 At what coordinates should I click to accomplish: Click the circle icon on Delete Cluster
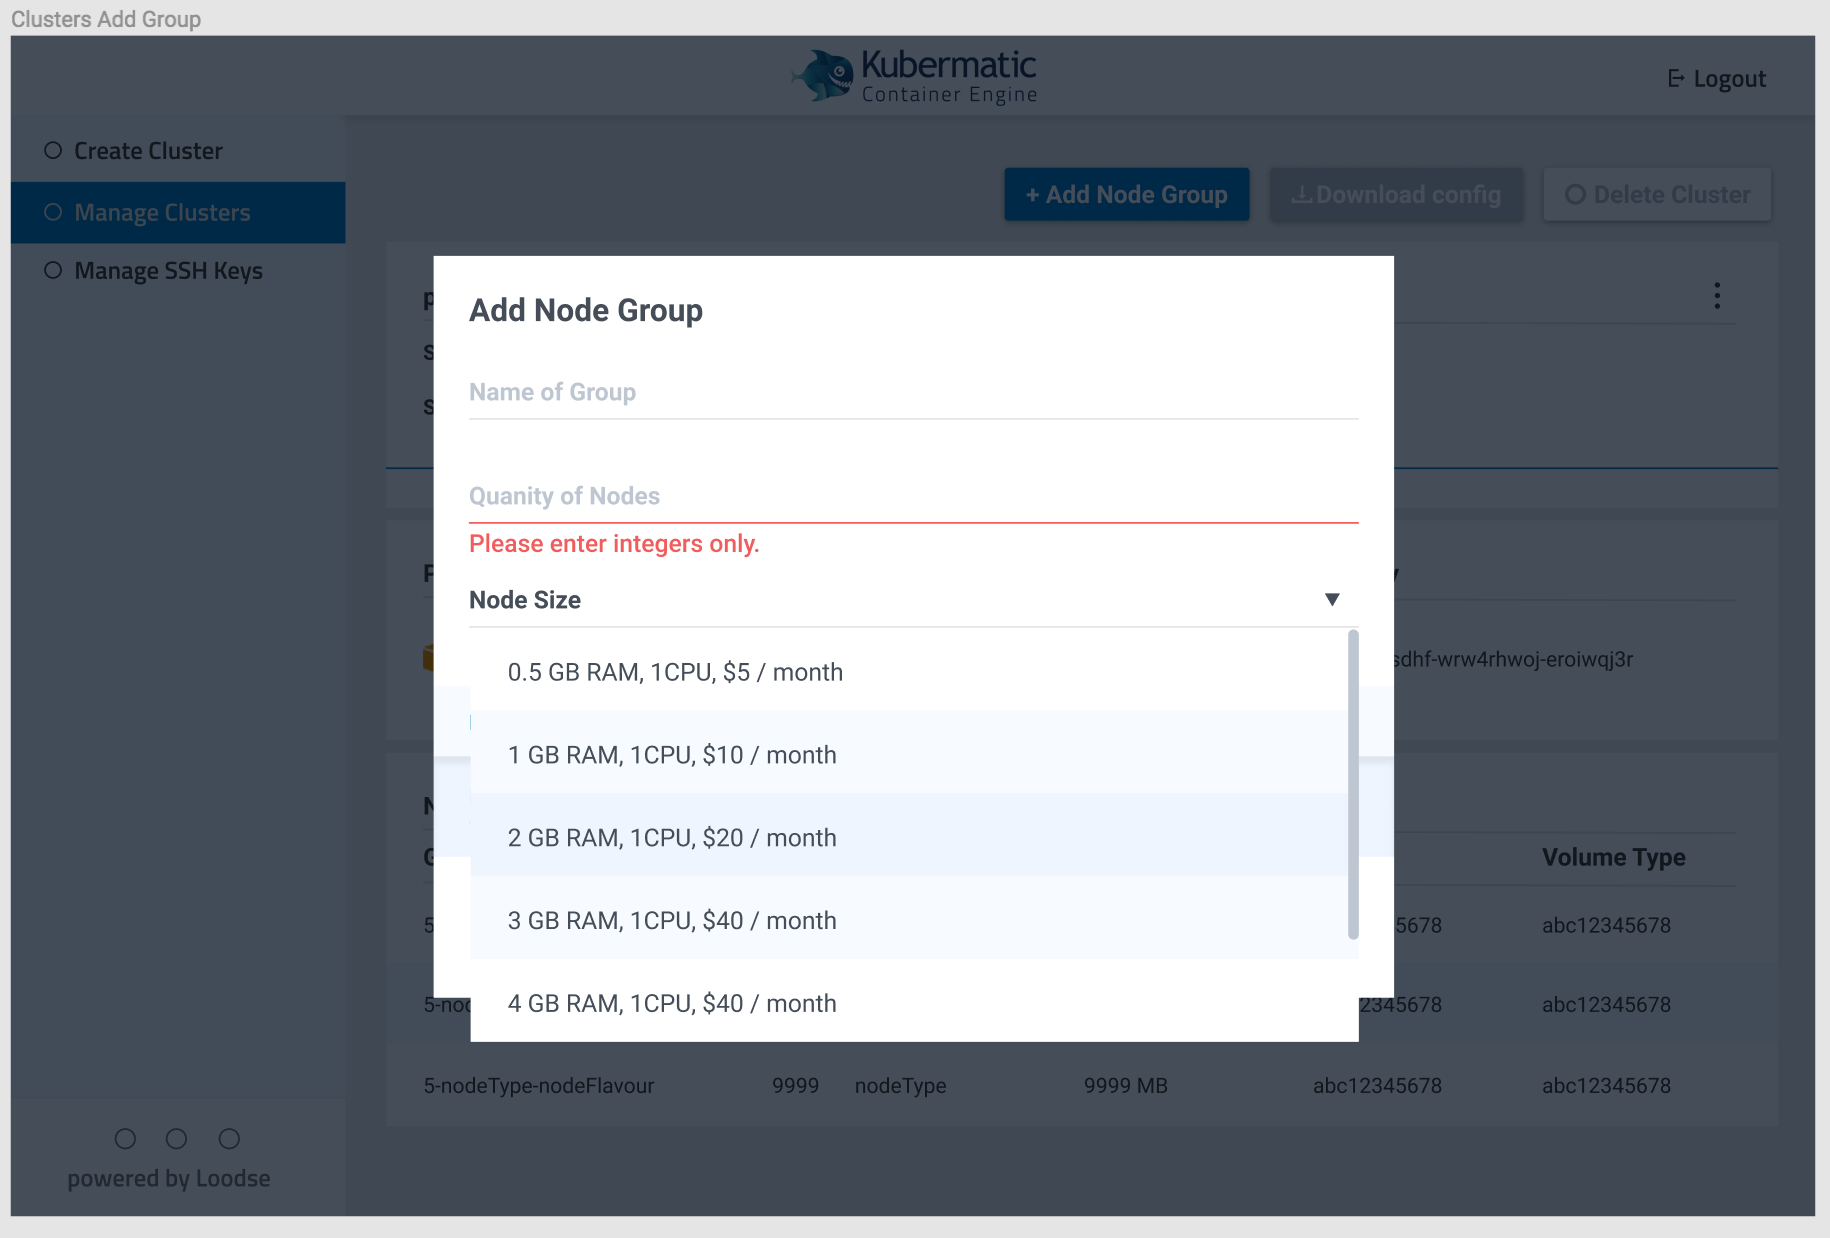1576,194
